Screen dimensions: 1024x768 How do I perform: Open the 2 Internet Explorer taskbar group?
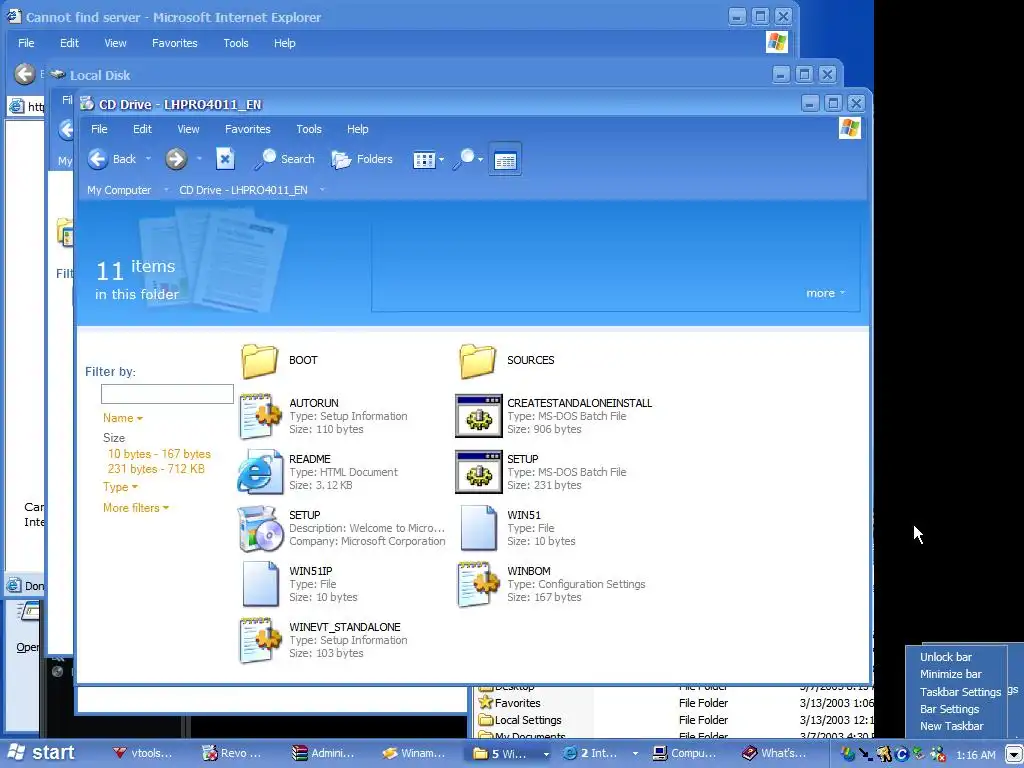pos(600,753)
